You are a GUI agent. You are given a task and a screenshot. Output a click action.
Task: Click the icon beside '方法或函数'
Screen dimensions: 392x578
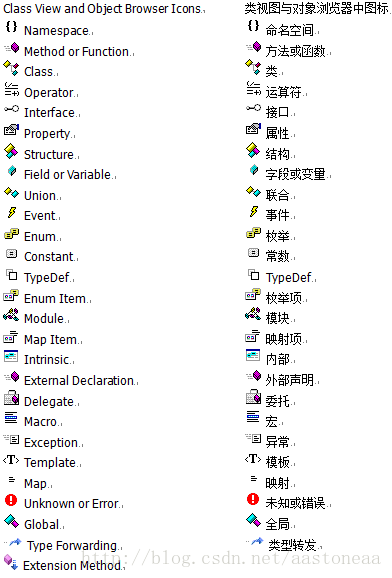[x=254, y=47]
